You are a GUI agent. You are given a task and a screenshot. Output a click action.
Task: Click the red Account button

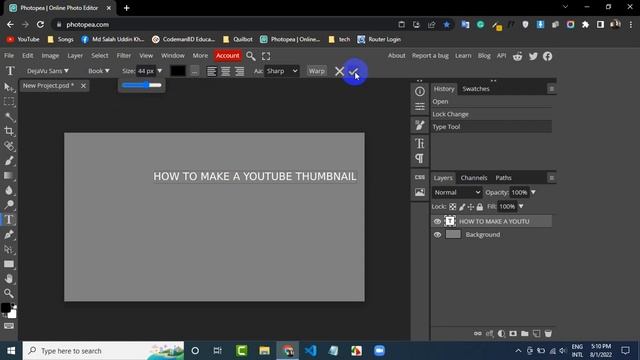click(x=228, y=56)
